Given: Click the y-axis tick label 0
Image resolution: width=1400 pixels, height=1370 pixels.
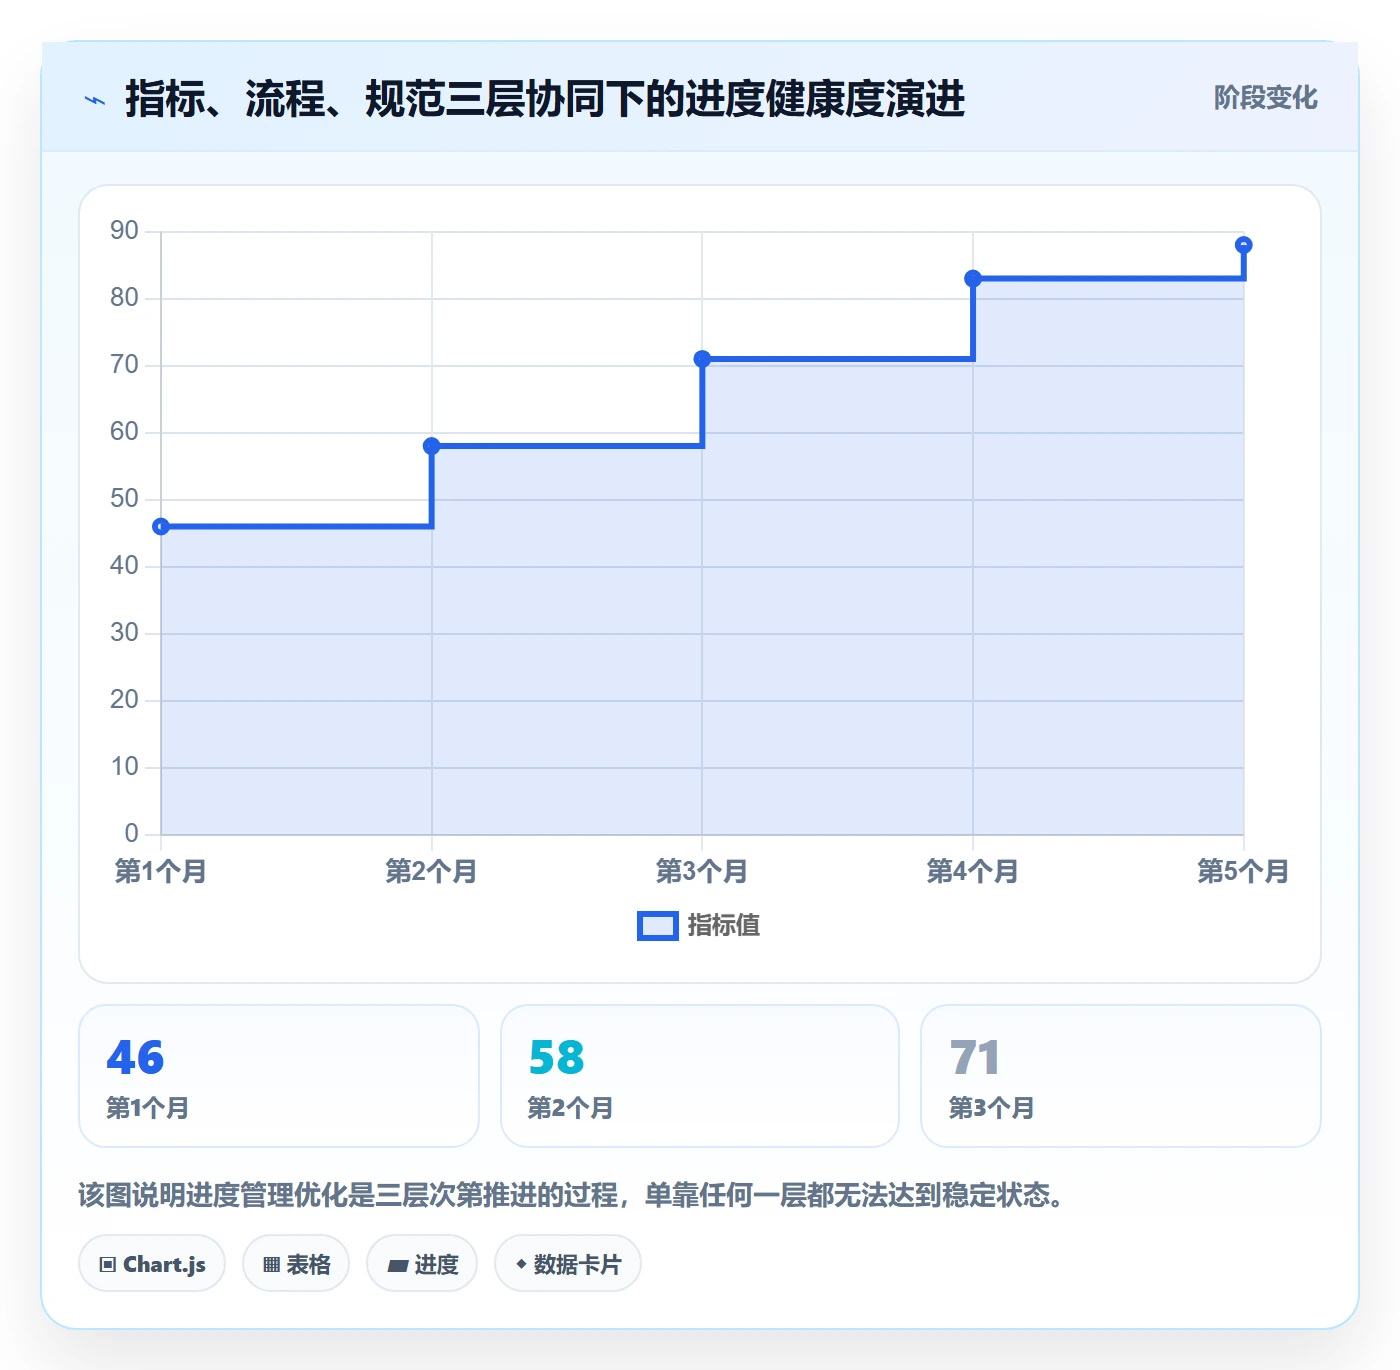Looking at the screenshot, I should tap(131, 834).
